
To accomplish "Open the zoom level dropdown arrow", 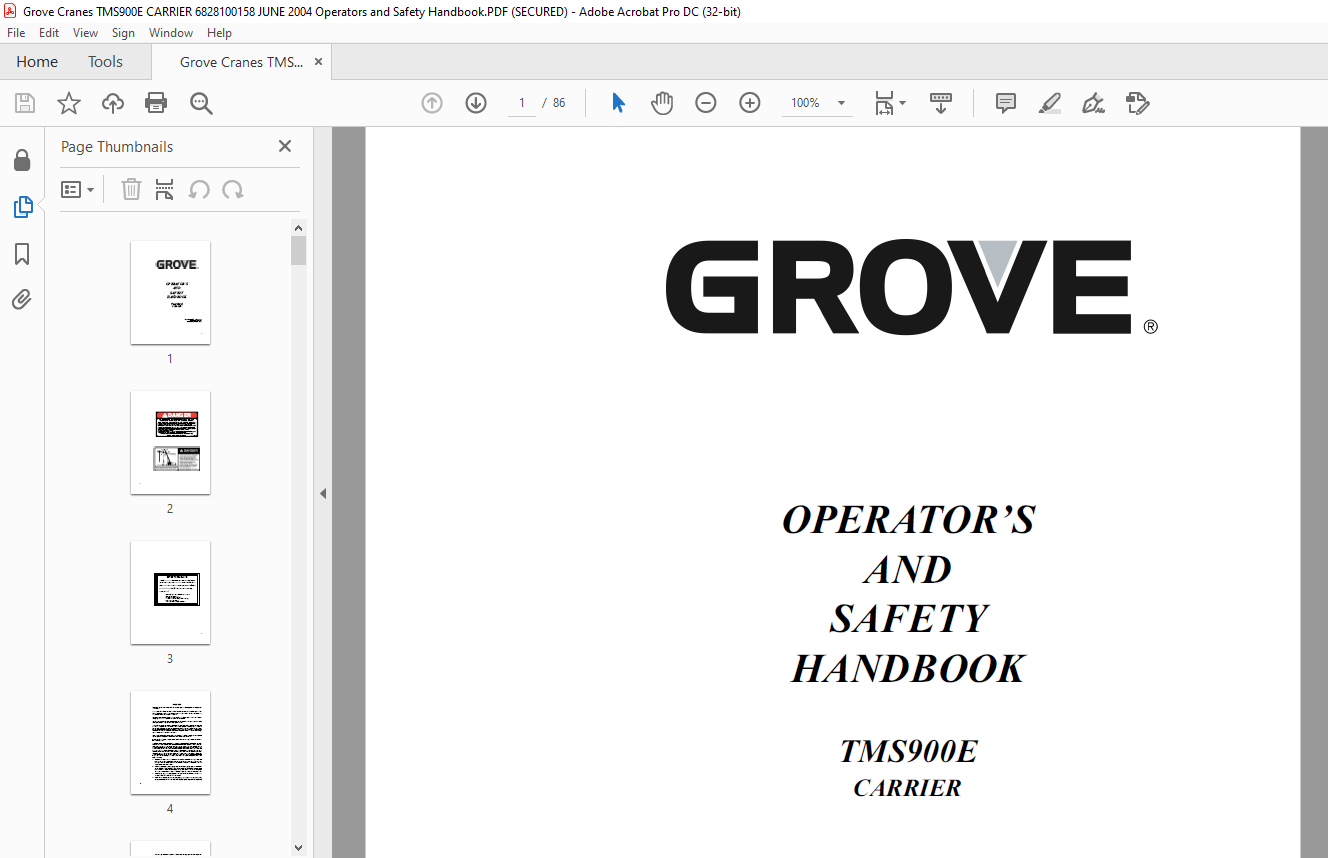I will 841,103.
